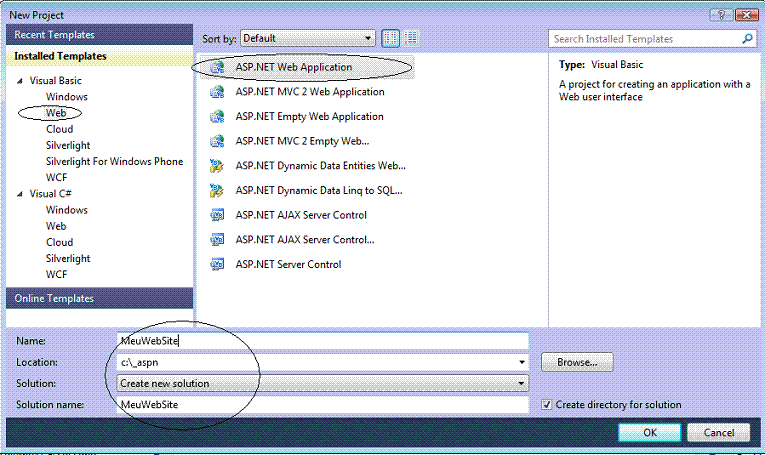Click the ASP.NET Server Control icon

217,264
